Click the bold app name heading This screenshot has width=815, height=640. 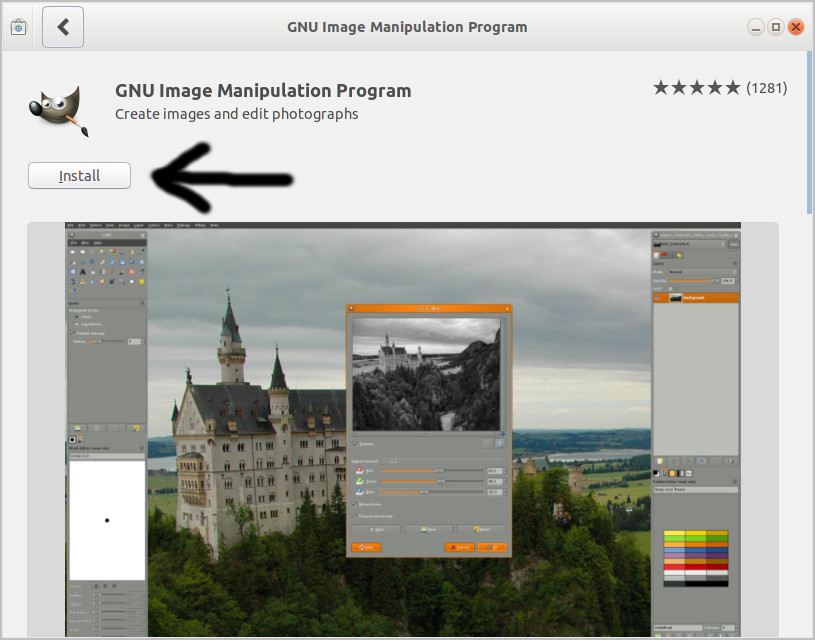[x=263, y=90]
